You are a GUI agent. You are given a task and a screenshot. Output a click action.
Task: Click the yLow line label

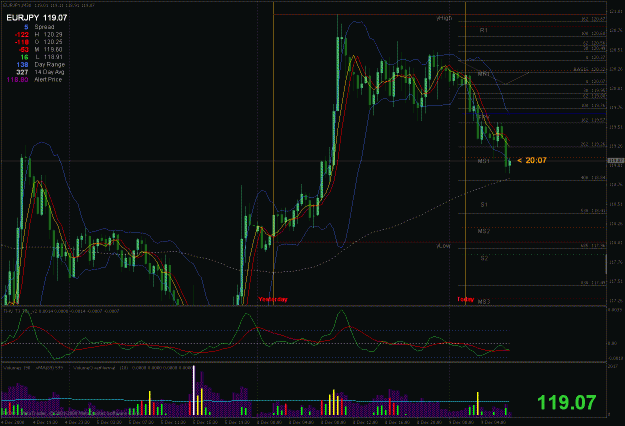[x=444, y=246]
